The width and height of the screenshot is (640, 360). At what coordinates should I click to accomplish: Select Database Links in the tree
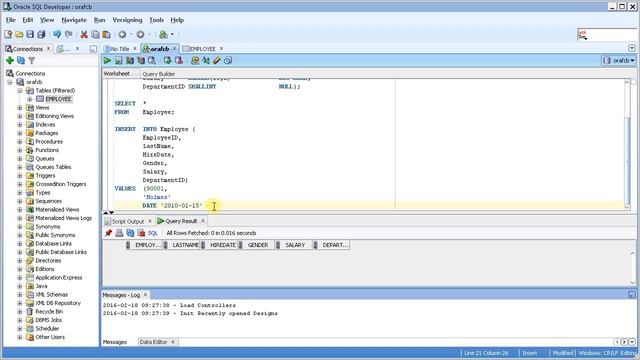point(53,244)
